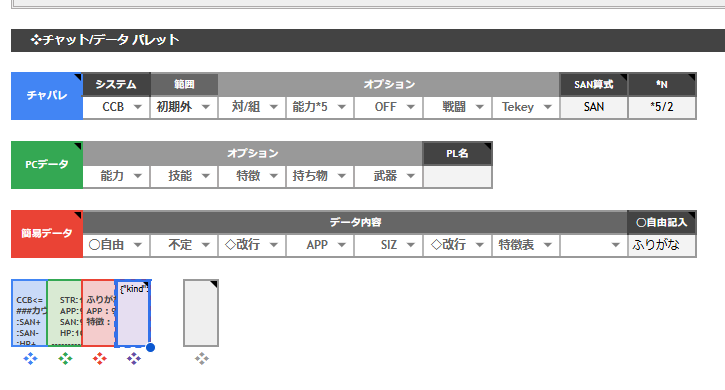Click the blue selection fill handle dot
This screenshot has height=390, width=725.
click(150, 347)
